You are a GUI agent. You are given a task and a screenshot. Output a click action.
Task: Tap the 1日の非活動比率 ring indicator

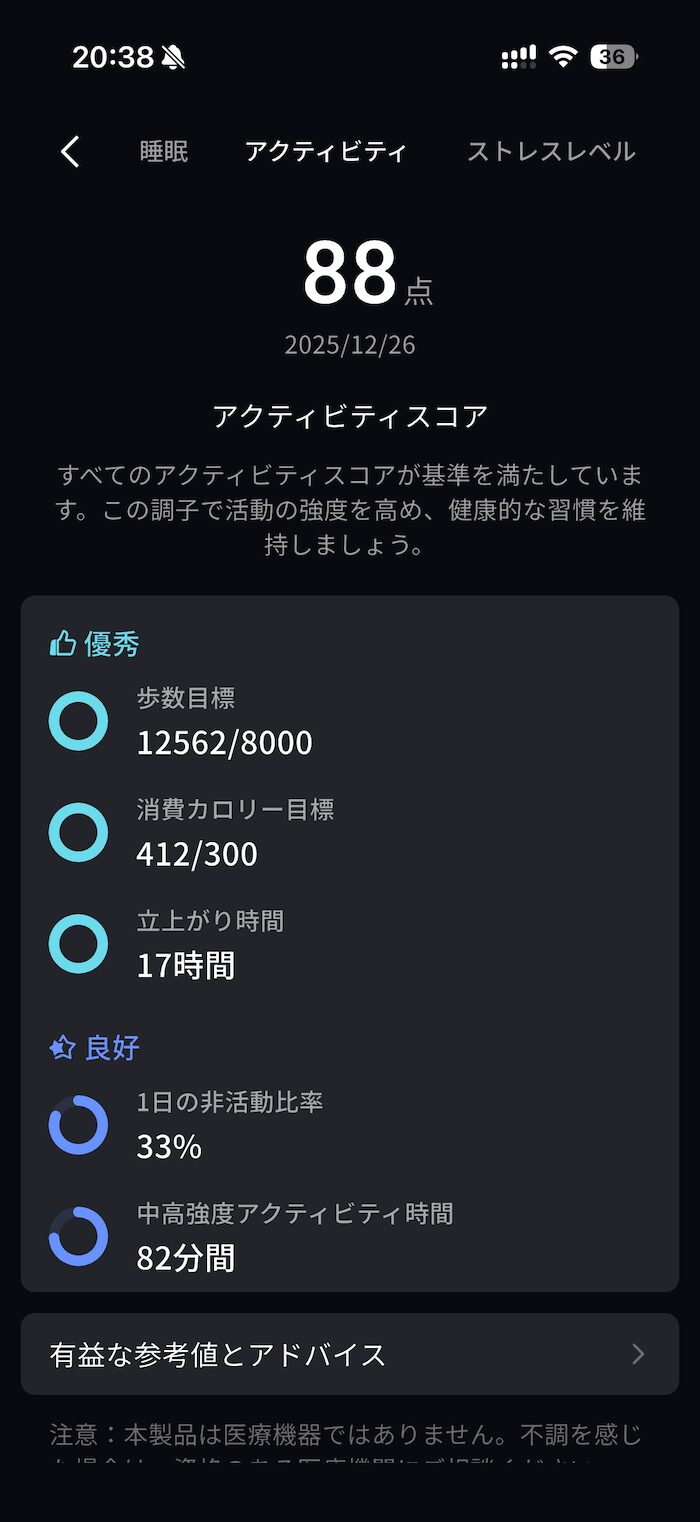tap(78, 1125)
